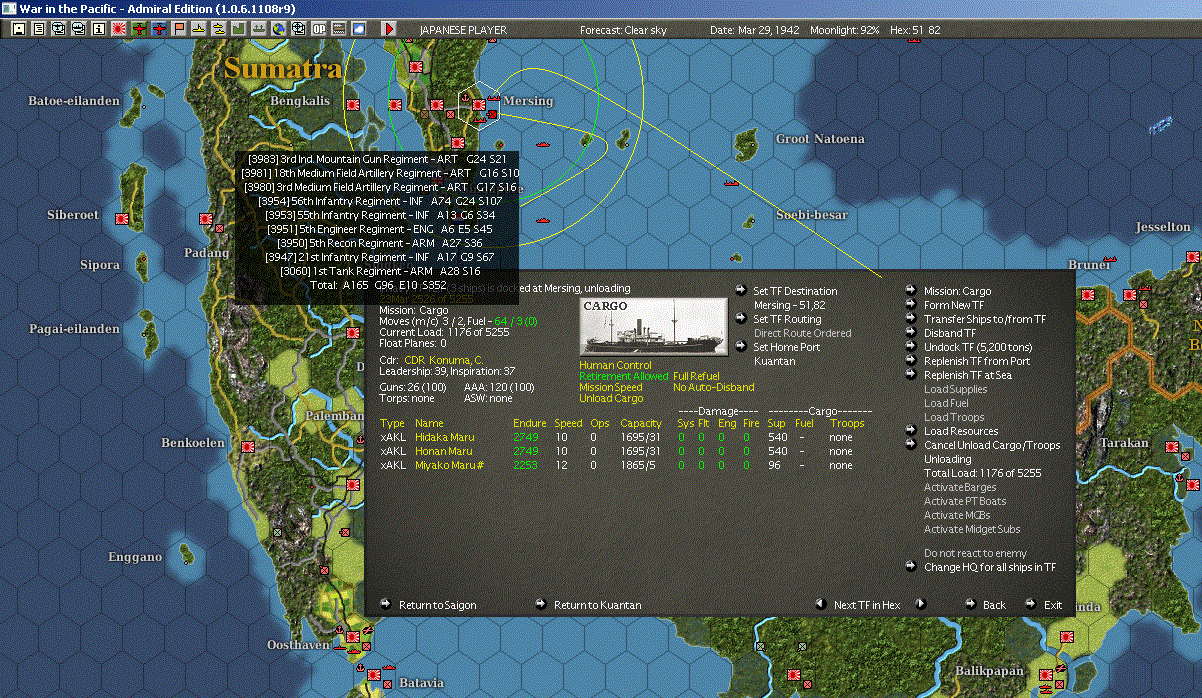Choose Disband TF
The width and height of the screenshot is (1202, 698).
tap(950, 333)
